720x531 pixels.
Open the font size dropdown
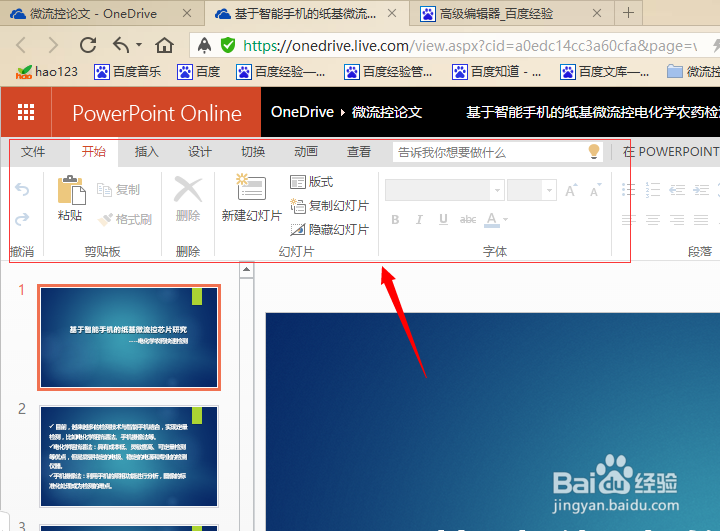[549, 190]
